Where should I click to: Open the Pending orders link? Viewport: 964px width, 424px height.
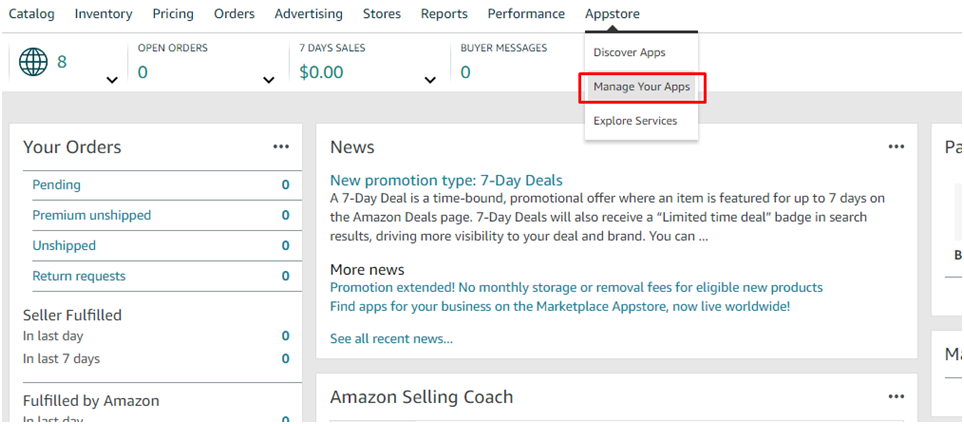[57, 185]
